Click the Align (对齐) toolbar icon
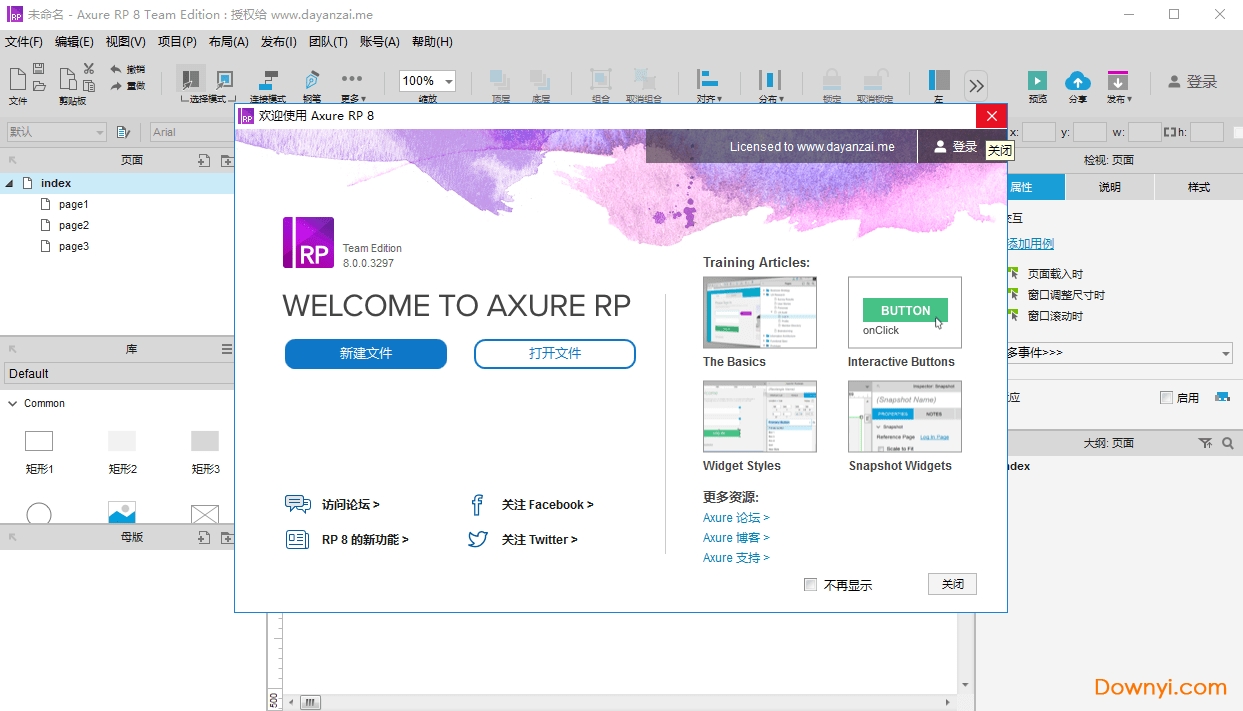 coord(708,80)
